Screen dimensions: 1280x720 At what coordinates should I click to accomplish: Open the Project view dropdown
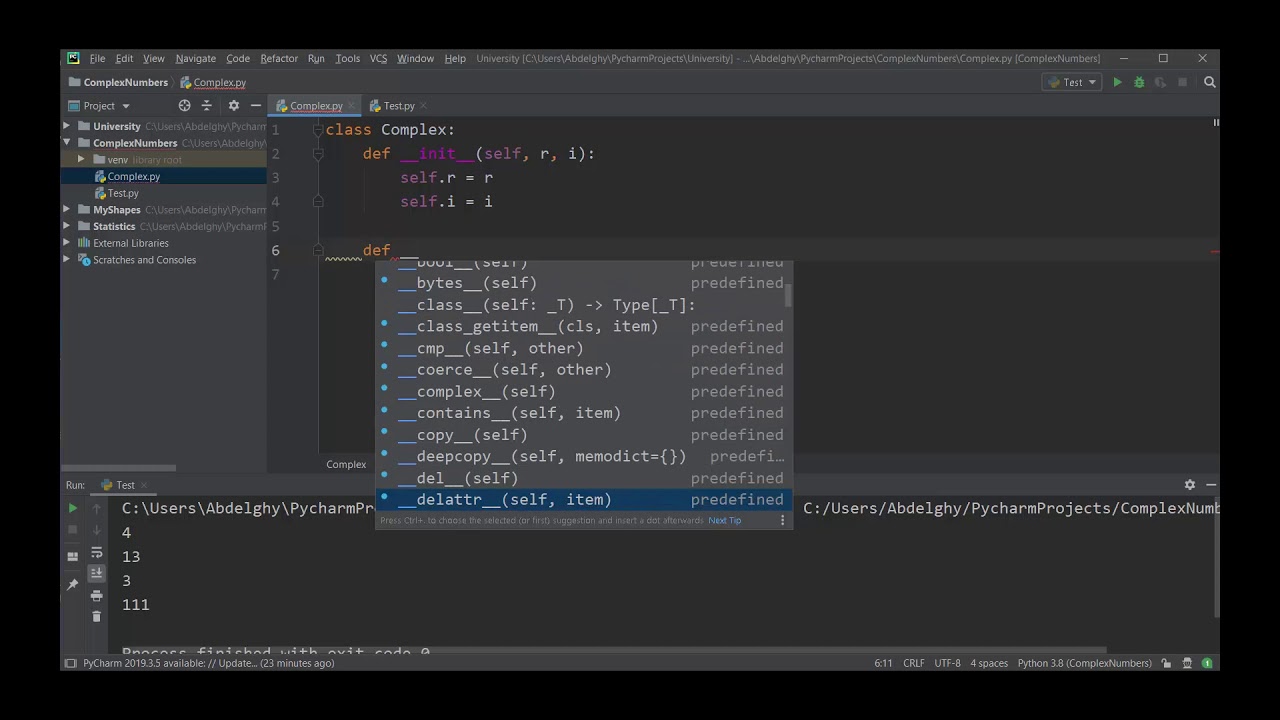[99, 105]
